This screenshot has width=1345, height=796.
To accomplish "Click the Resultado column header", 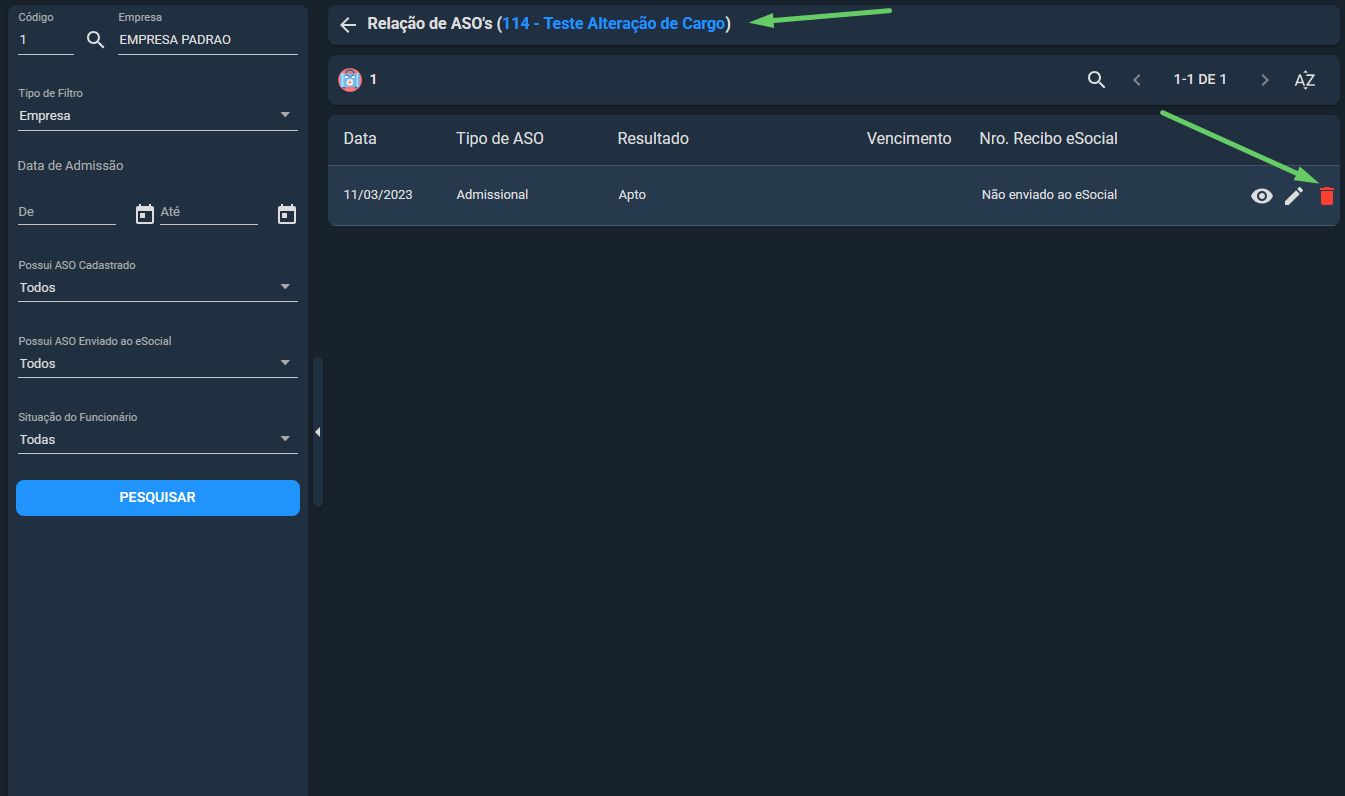I will coord(653,139).
